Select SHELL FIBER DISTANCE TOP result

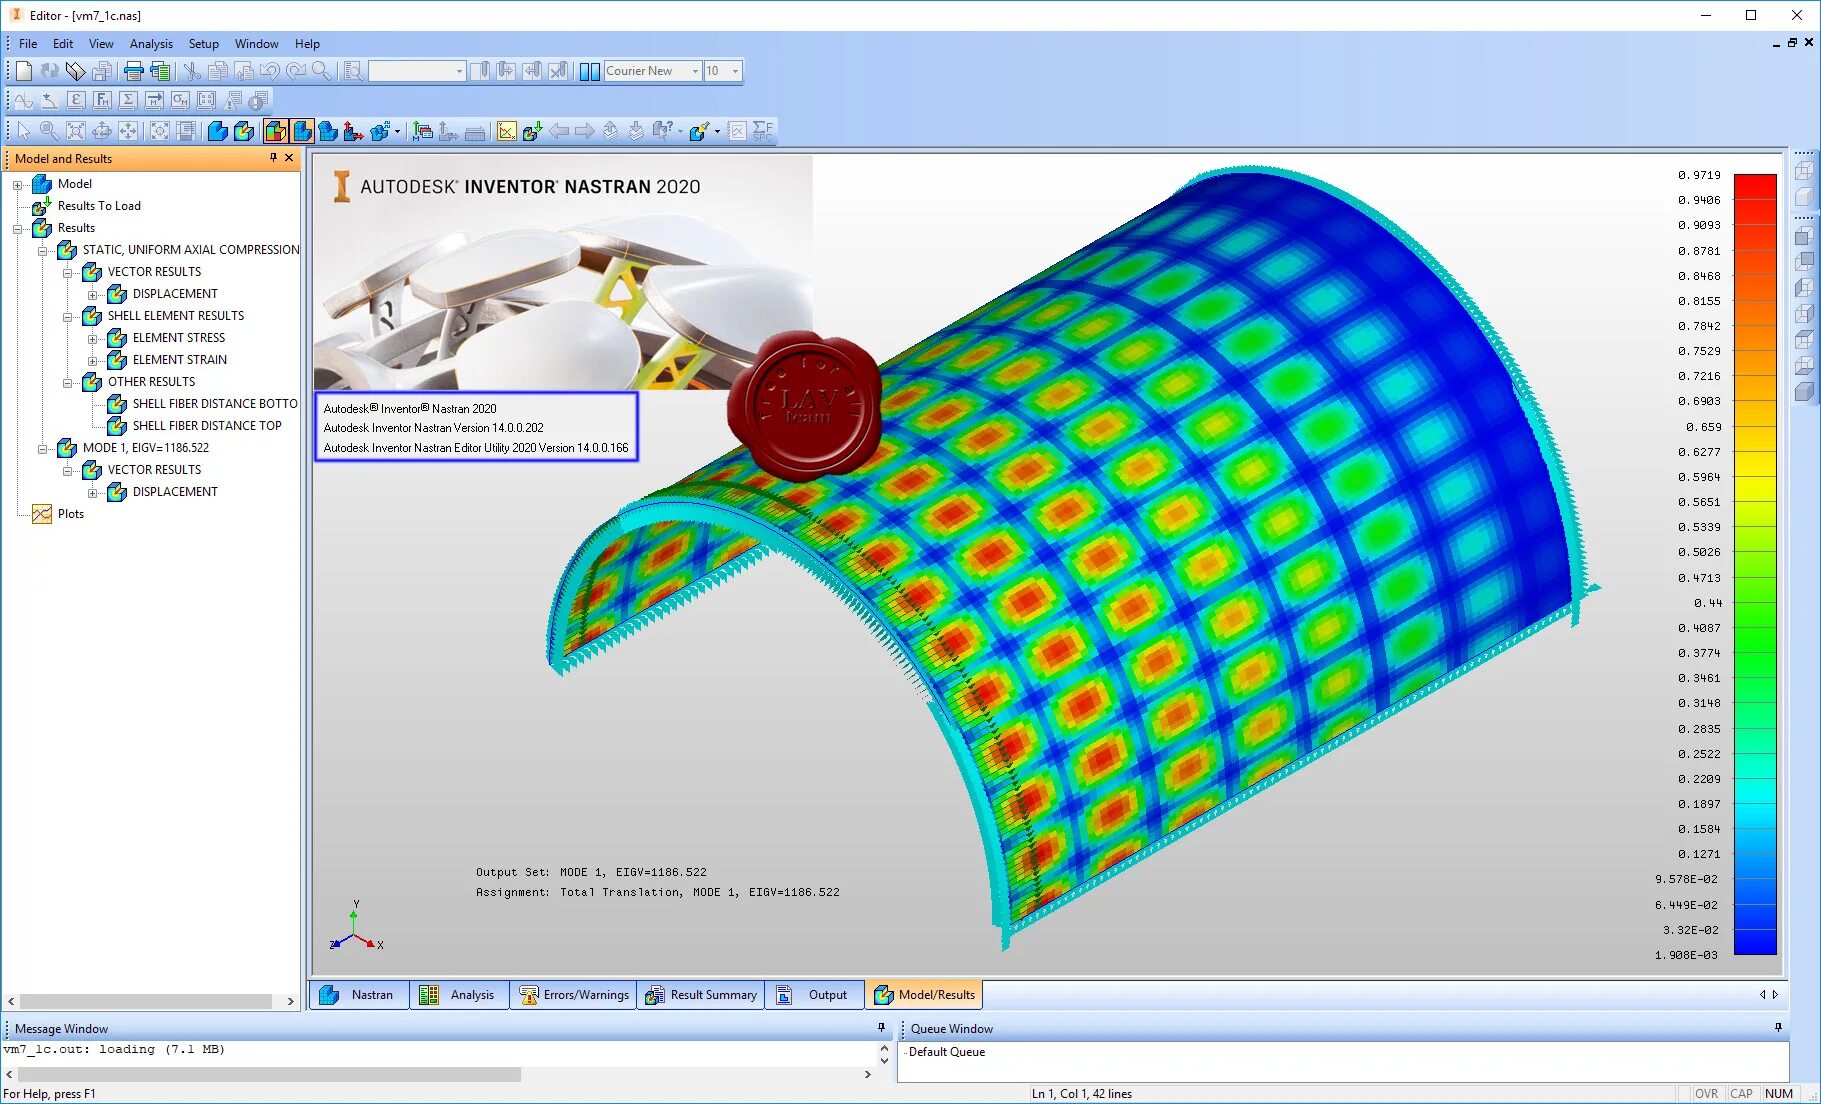click(x=207, y=426)
